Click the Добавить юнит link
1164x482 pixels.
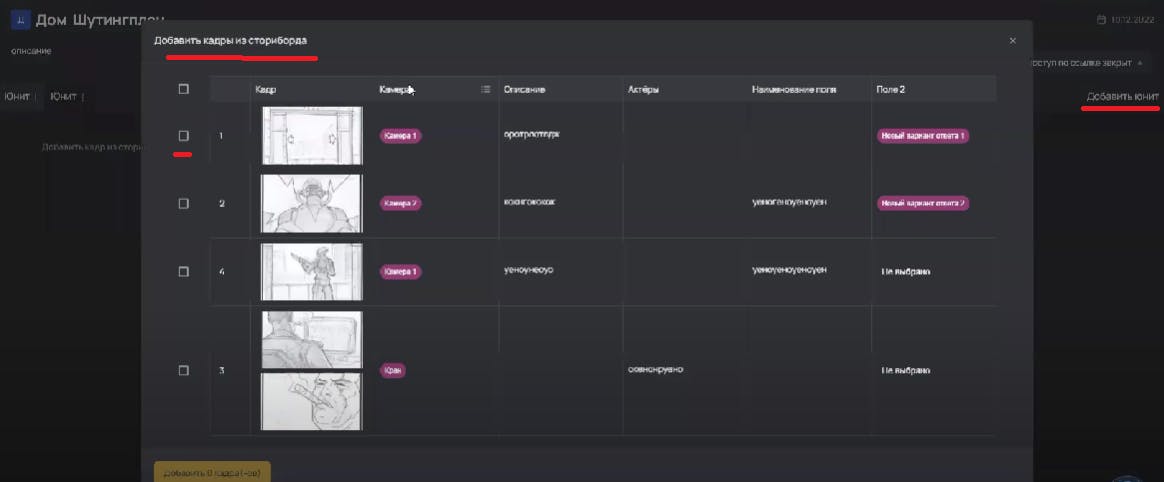coord(1122,97)
